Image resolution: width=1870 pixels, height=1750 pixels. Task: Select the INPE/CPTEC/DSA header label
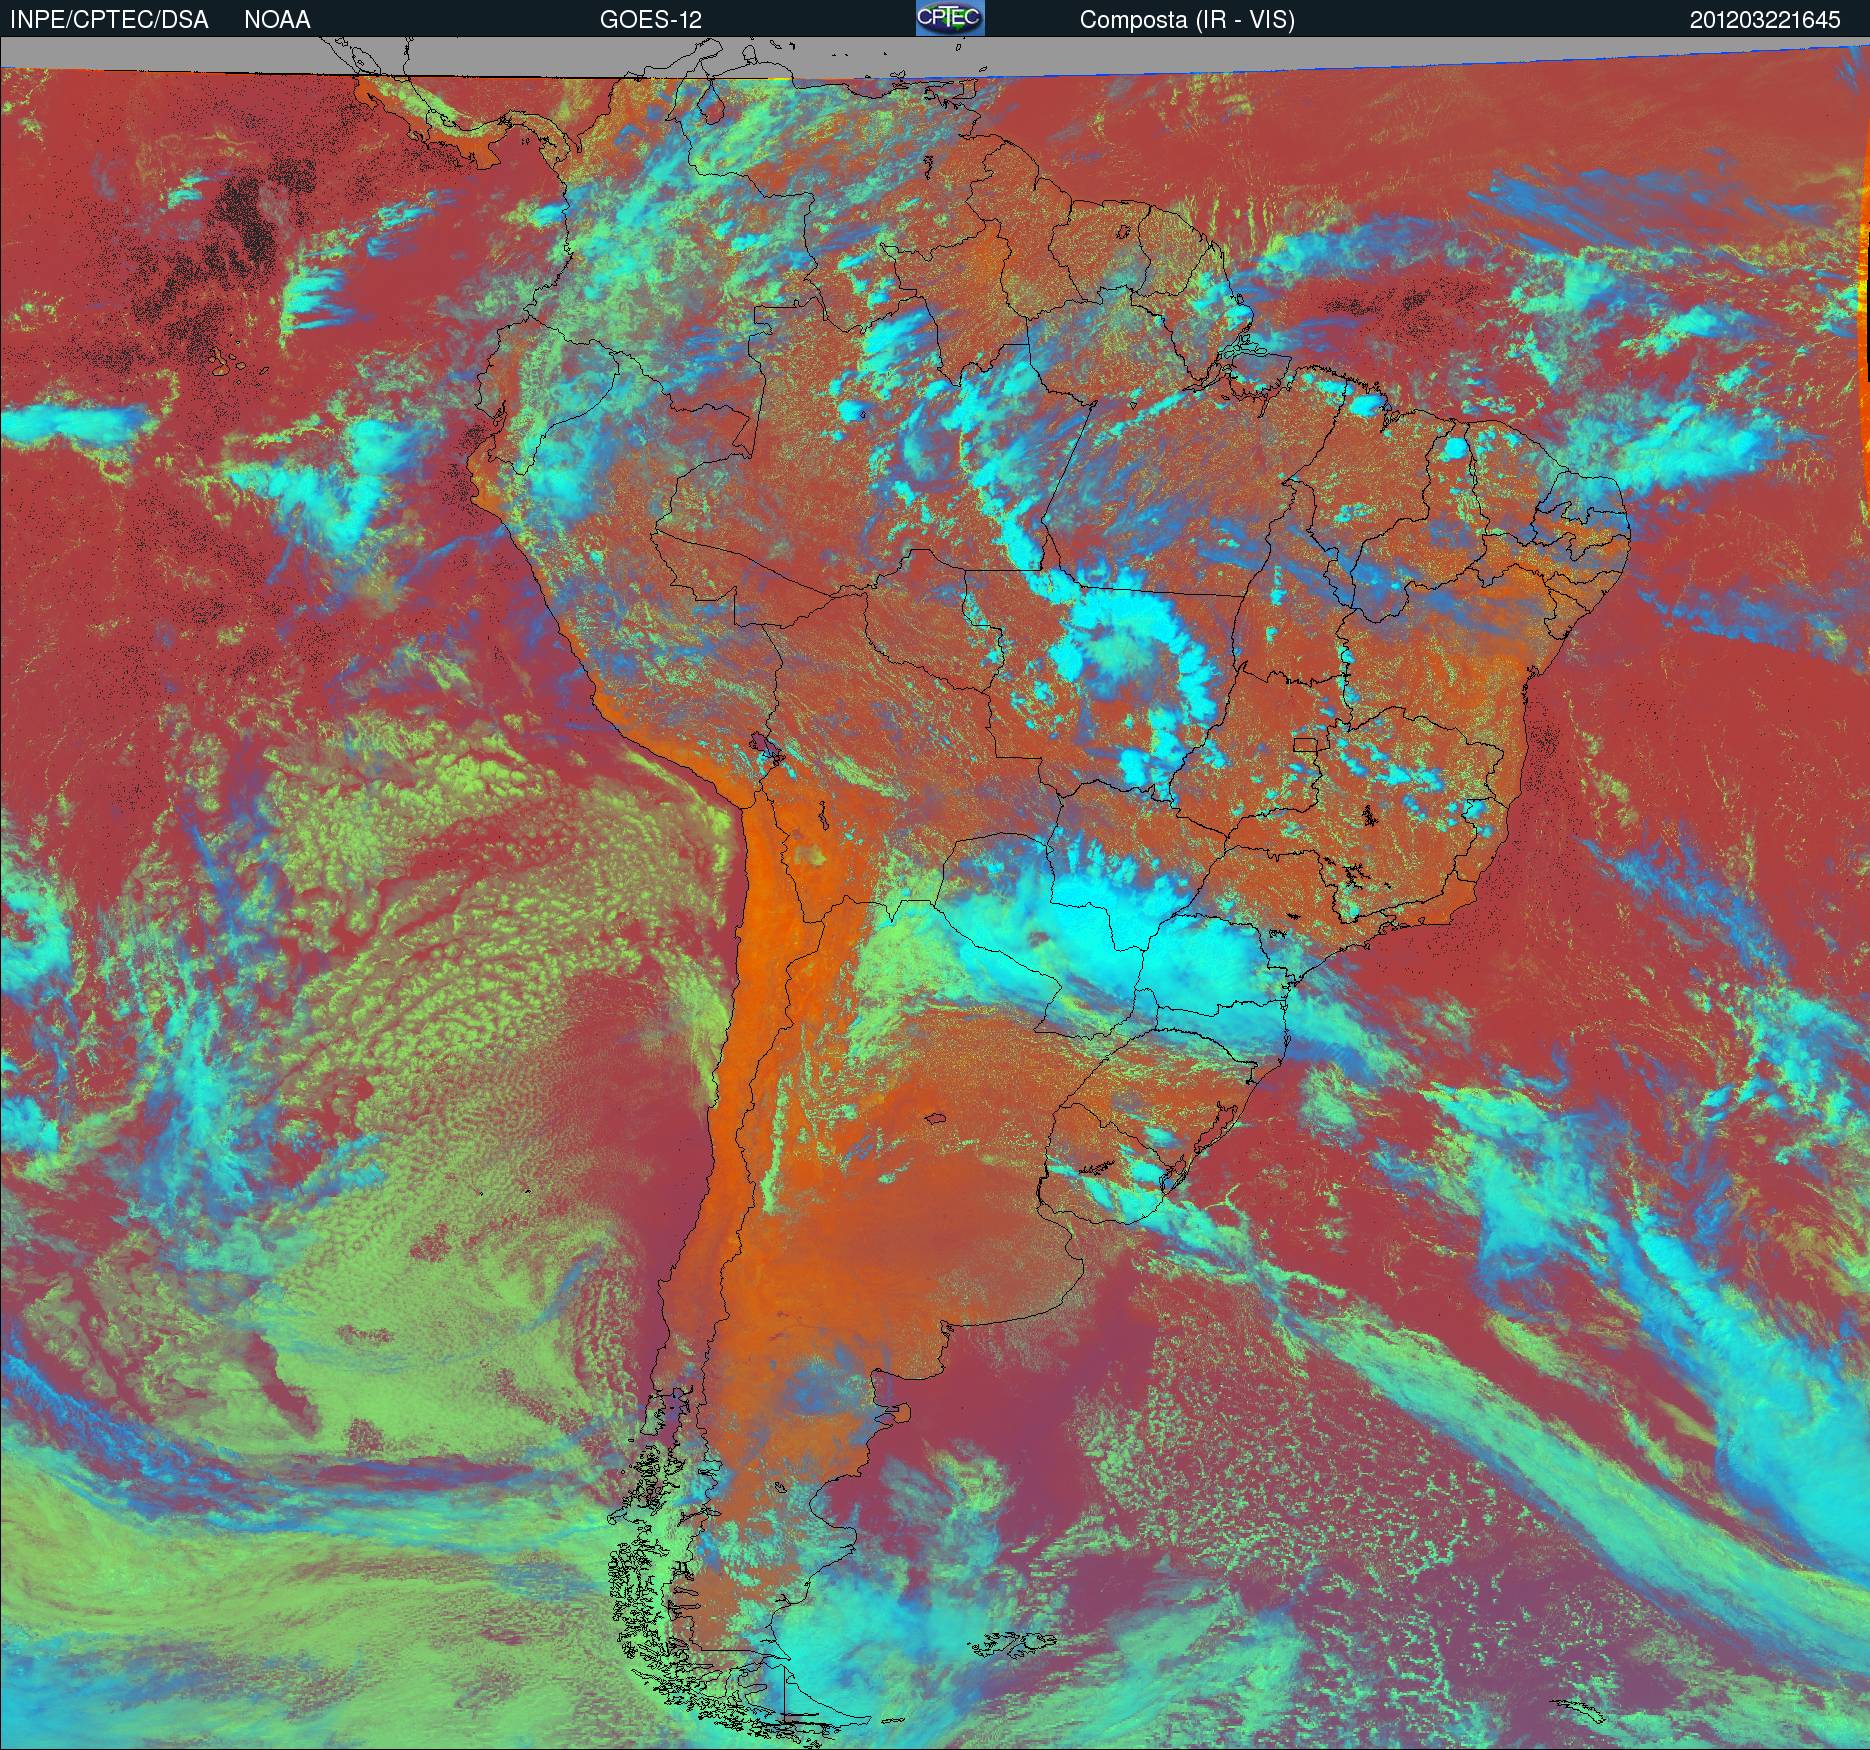click(109, 20)
